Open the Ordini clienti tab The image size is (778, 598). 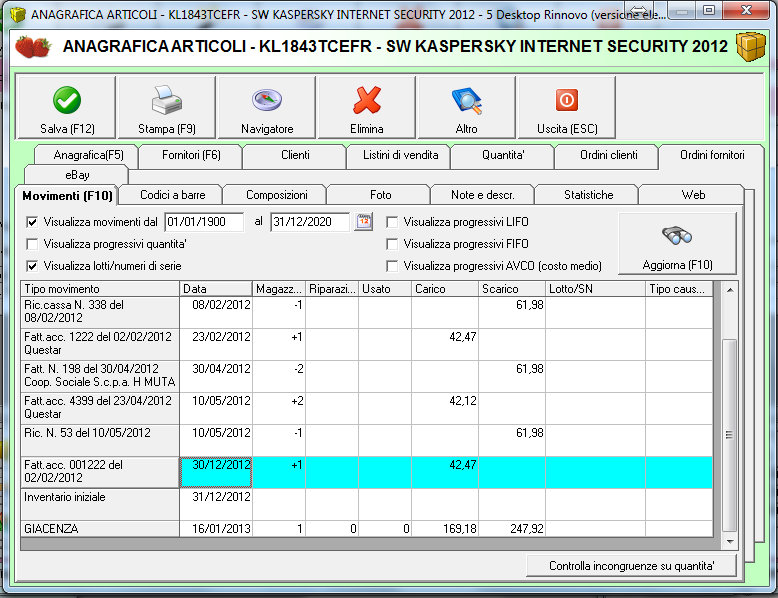pos(608,155)
